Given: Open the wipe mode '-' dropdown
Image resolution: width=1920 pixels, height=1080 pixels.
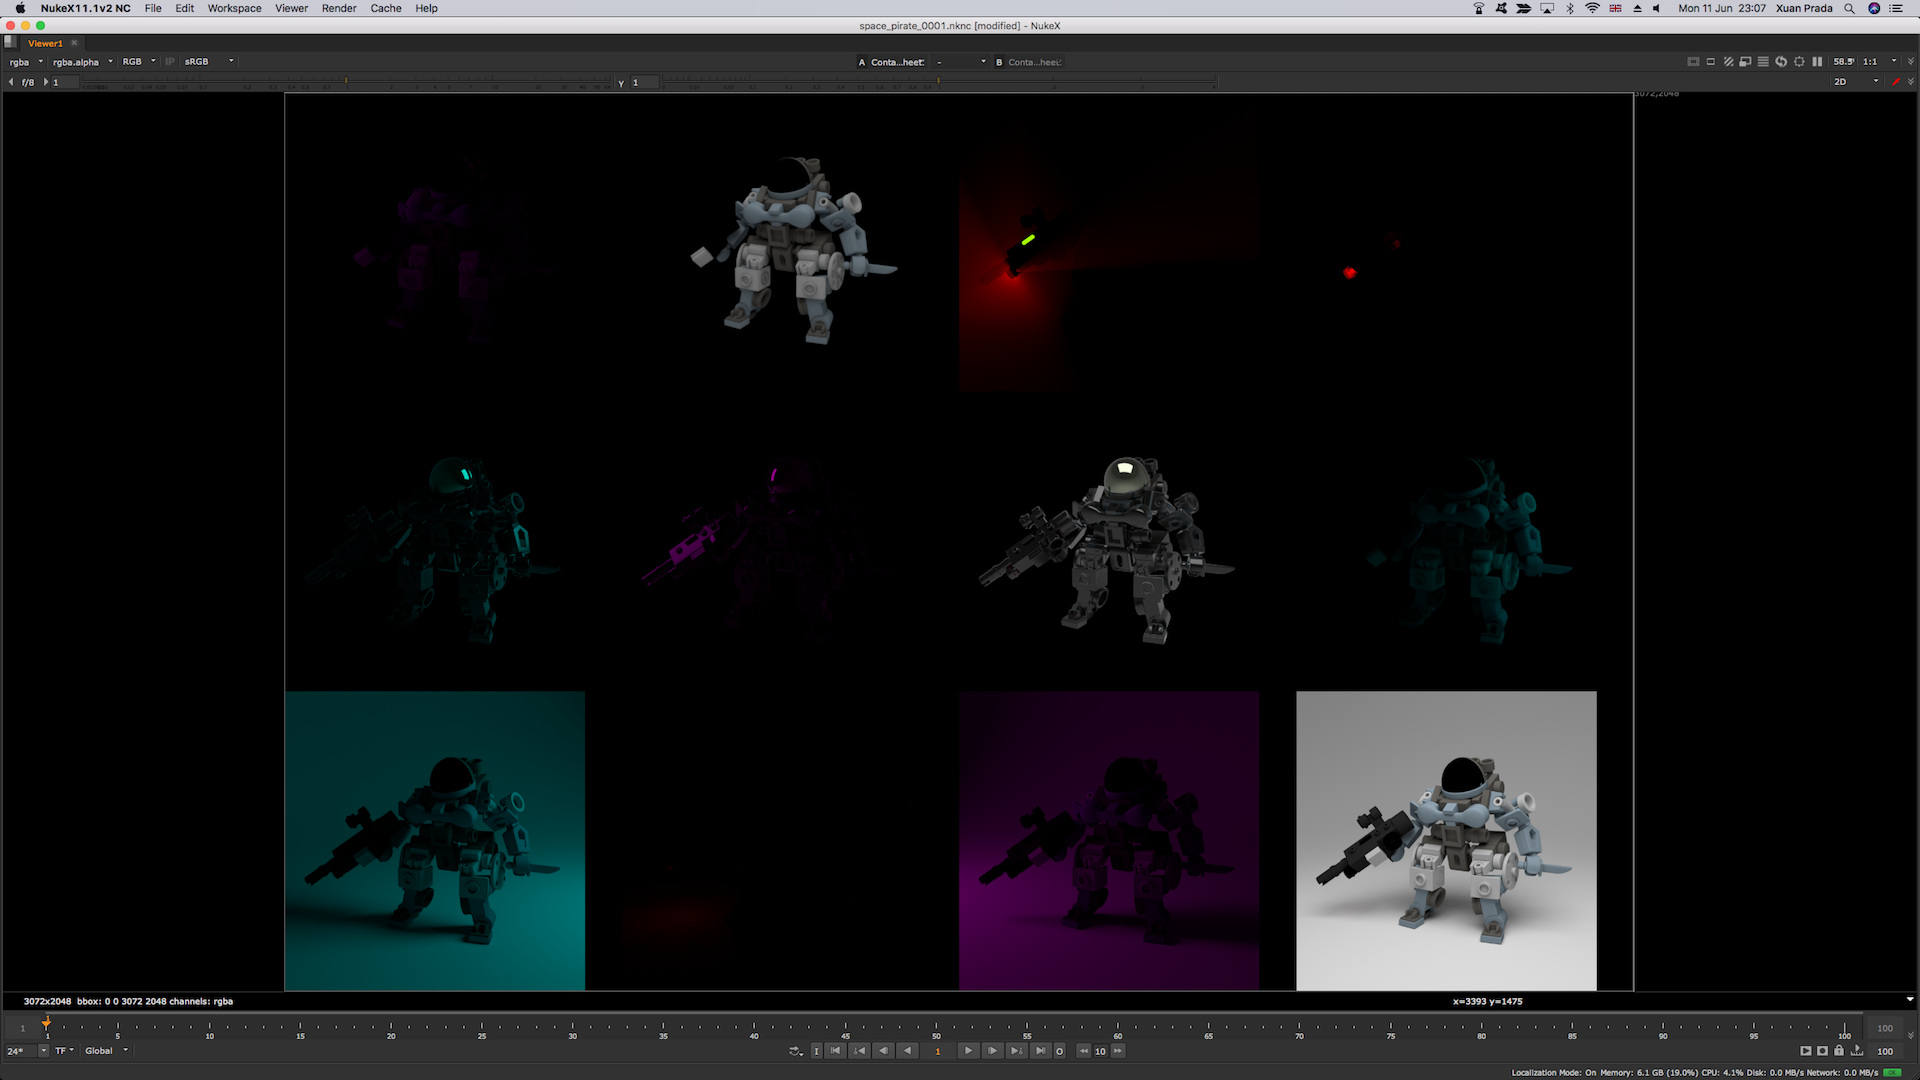Looking at the screenshot, I should pyautogui.click(x=961, y=62).
